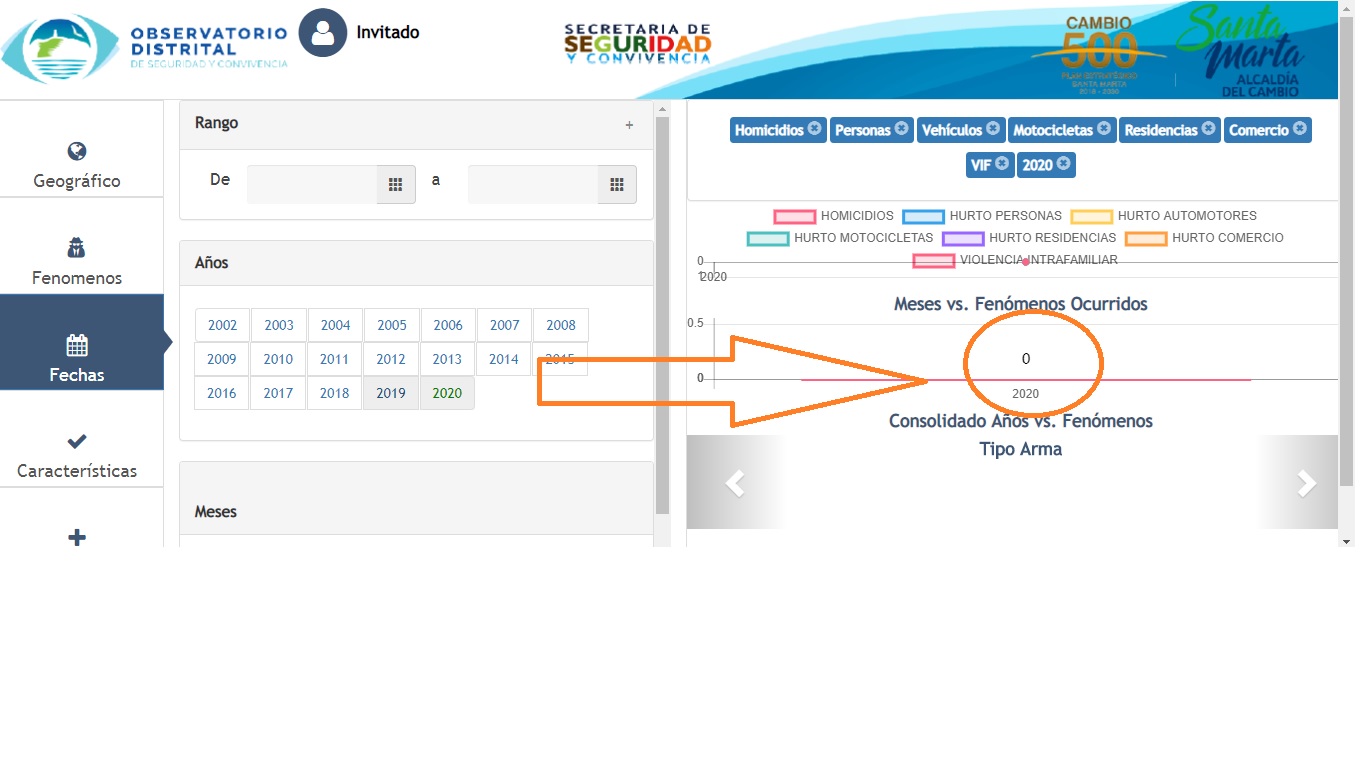Screen dimensions: 1366x768
Task: Deselect the 2019 year button
Action: (391, 393)
